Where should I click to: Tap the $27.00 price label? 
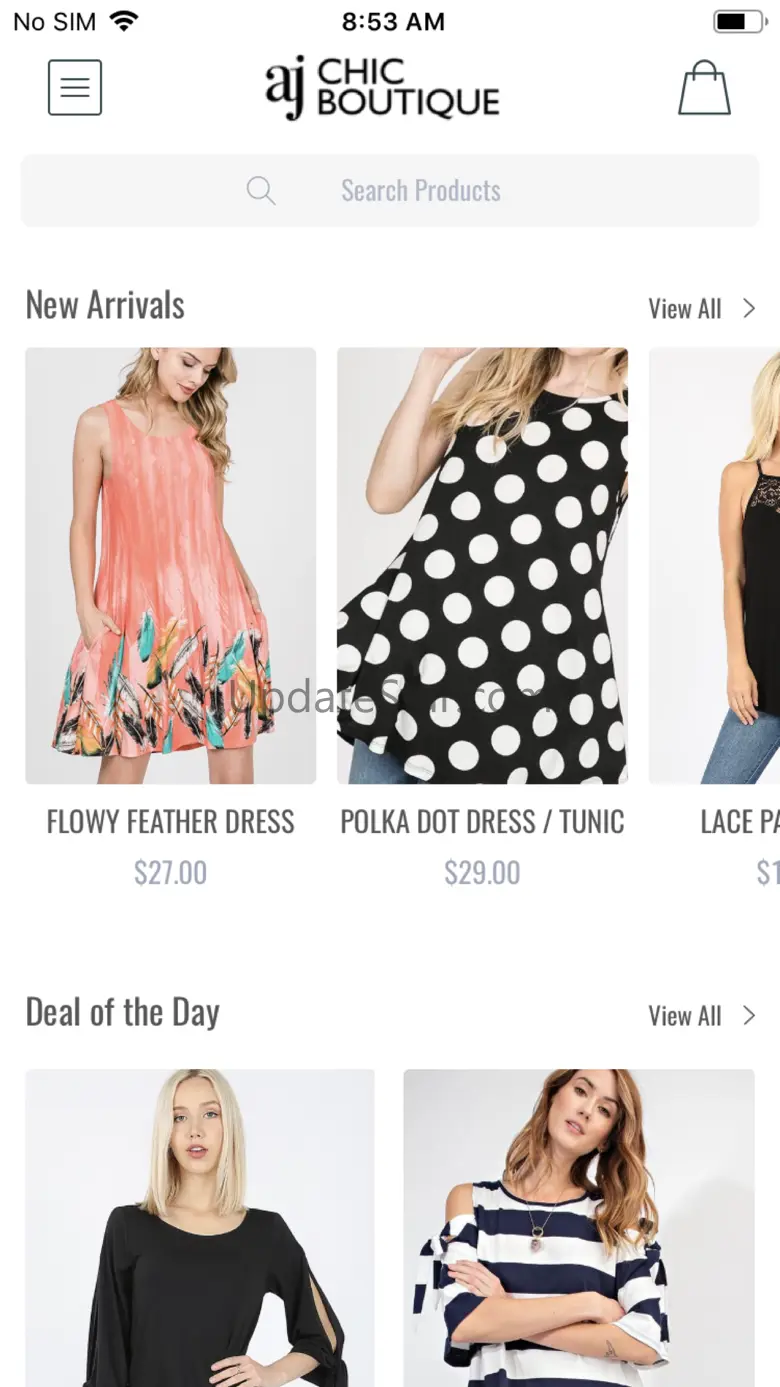click(x=170, y=873)
